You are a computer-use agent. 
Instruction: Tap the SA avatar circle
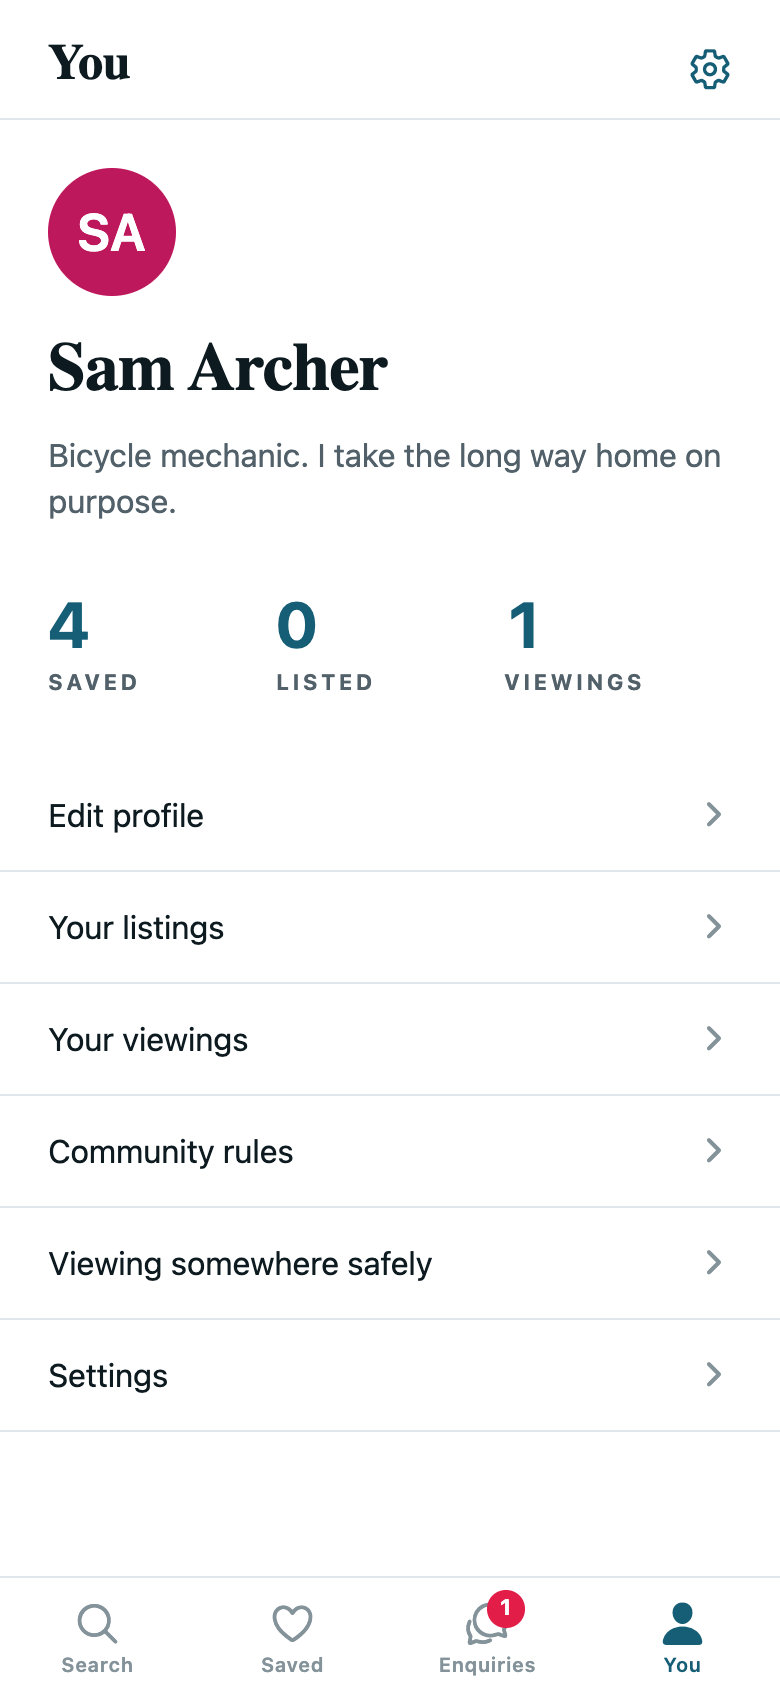click(112, 232)
